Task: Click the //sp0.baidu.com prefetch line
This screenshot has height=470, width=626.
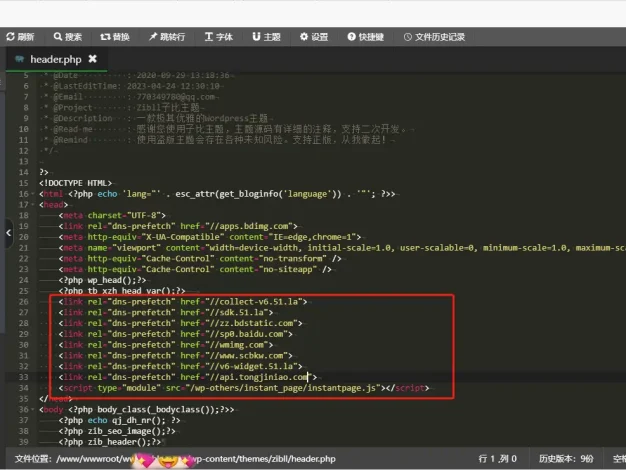Action: coord(176,334)
